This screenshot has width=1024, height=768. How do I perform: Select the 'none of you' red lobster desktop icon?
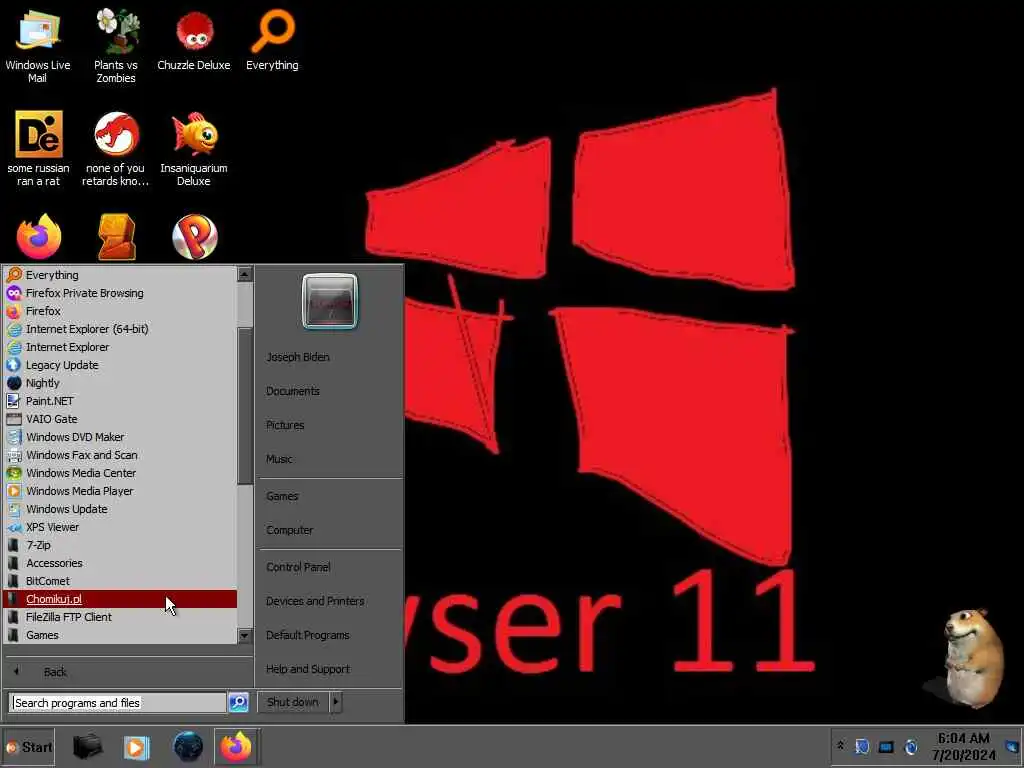pyautogui.click(x=116, y=148)
